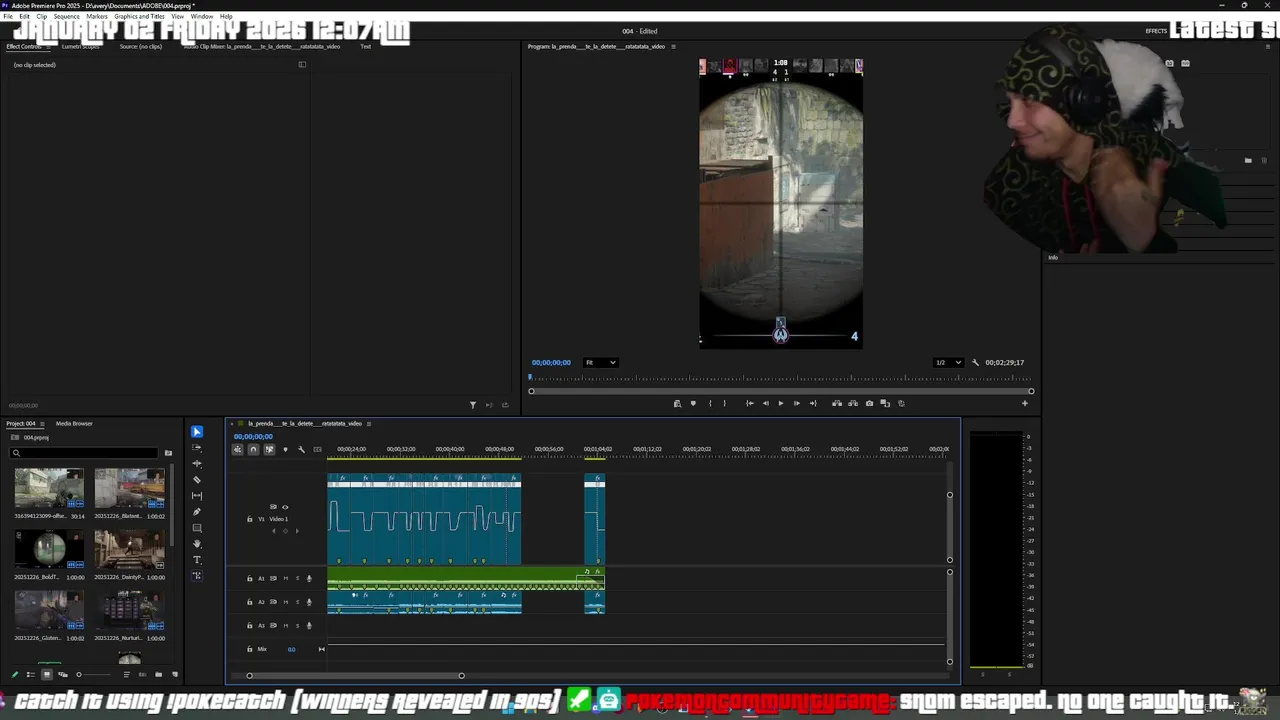This screenshot has width=1280, height=720.
Task: Switch to the Lumetri Scopes tab
Action: [x=80, y=46]
